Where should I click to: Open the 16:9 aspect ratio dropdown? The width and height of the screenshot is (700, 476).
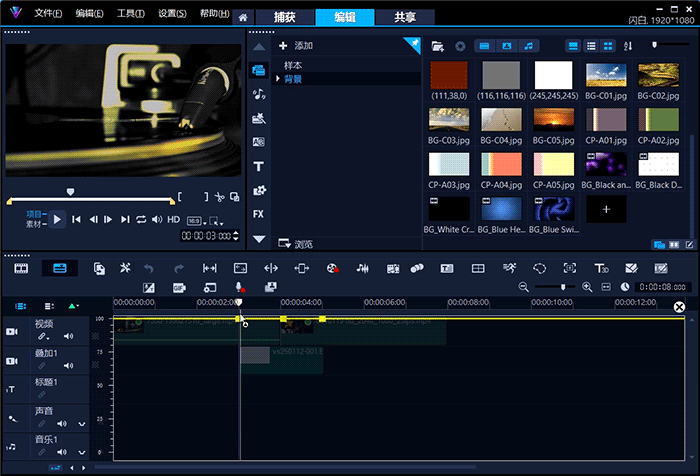pyautogui.click(x=196, y=221)
